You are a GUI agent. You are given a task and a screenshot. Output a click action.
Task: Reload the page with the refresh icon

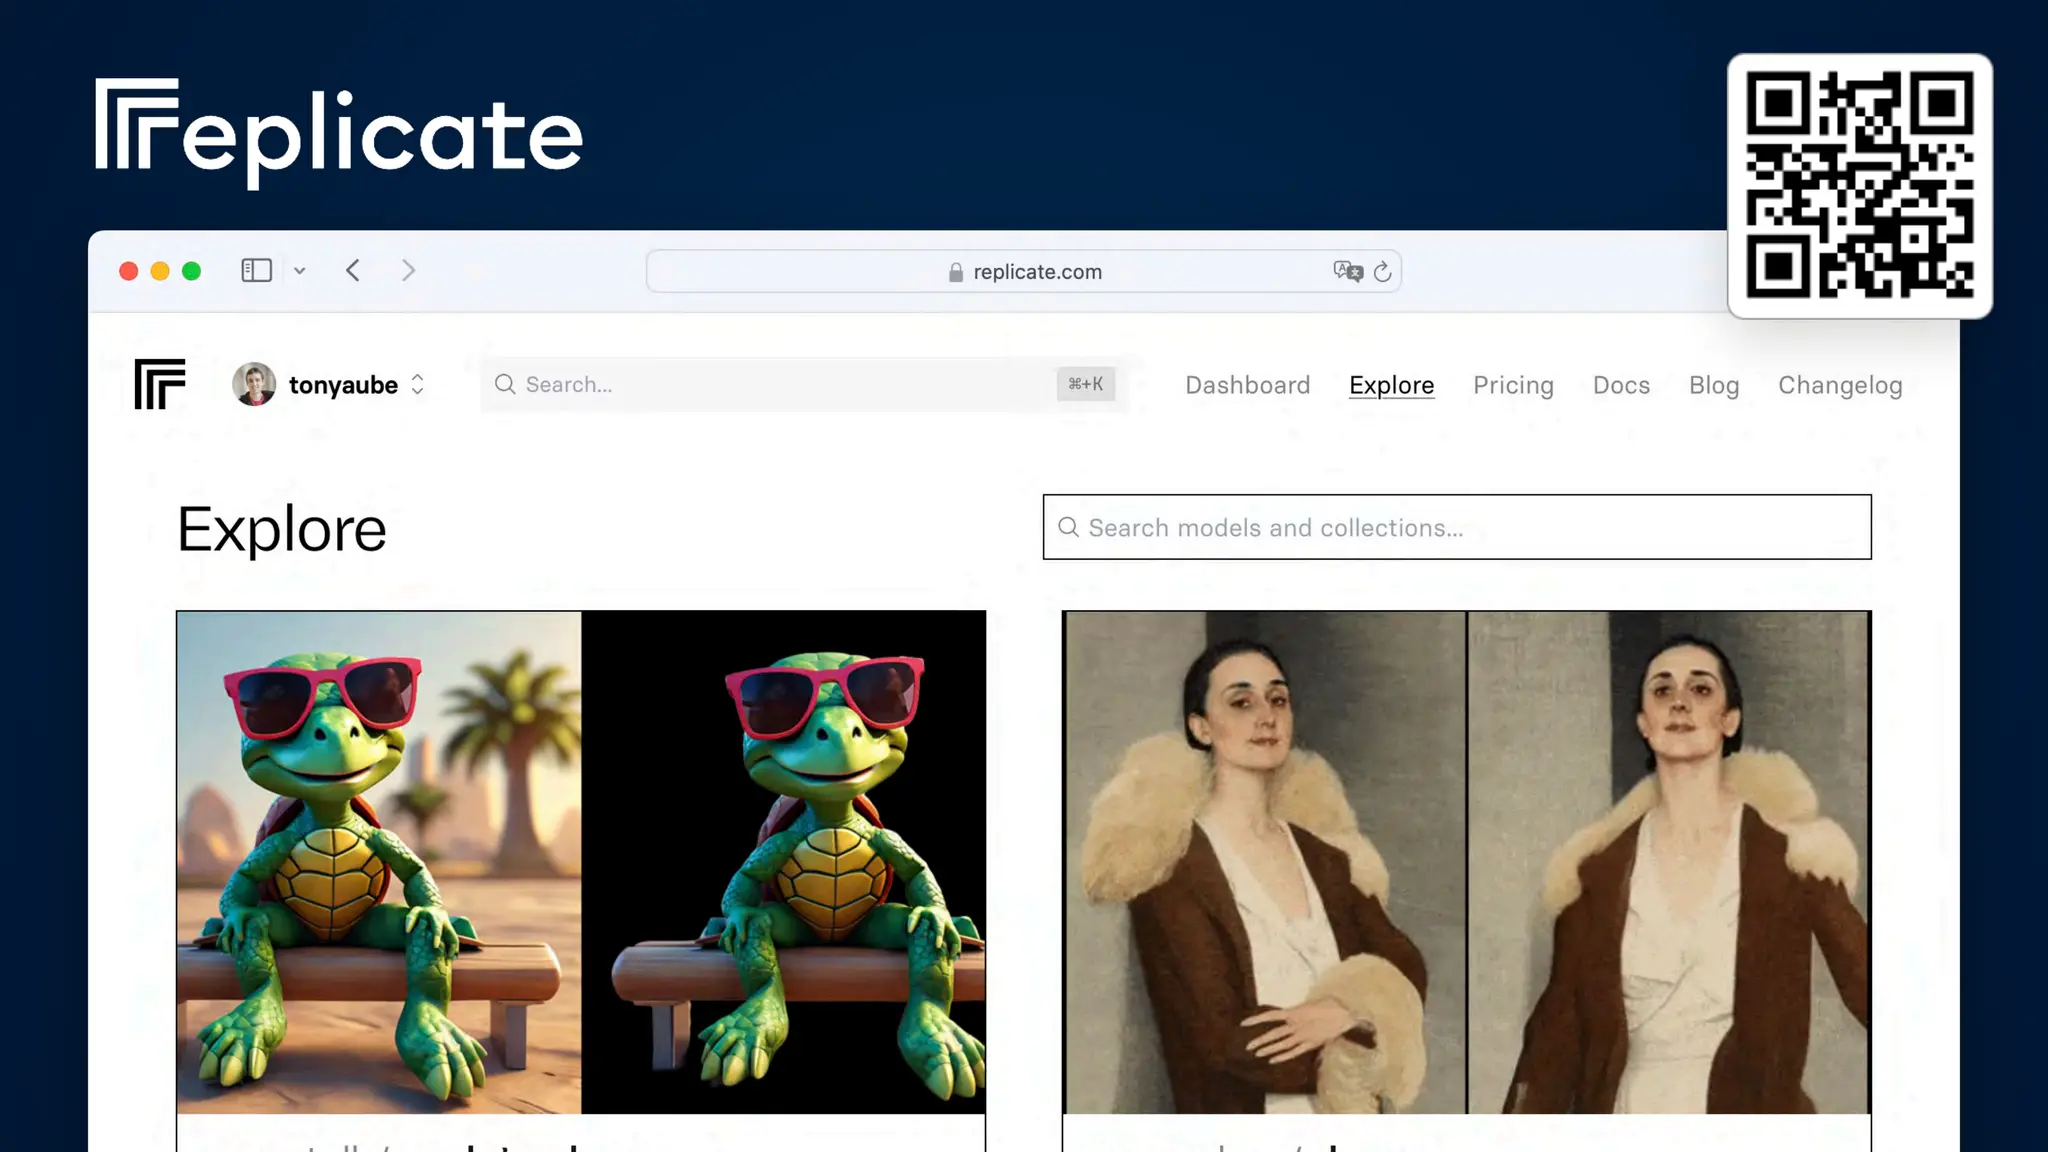(x=1382, y=272)
